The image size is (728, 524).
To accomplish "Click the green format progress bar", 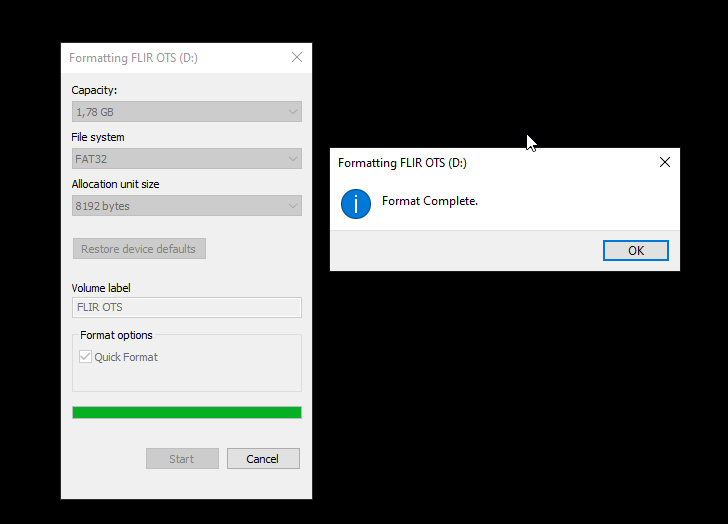I will click(x=187, y=413).
